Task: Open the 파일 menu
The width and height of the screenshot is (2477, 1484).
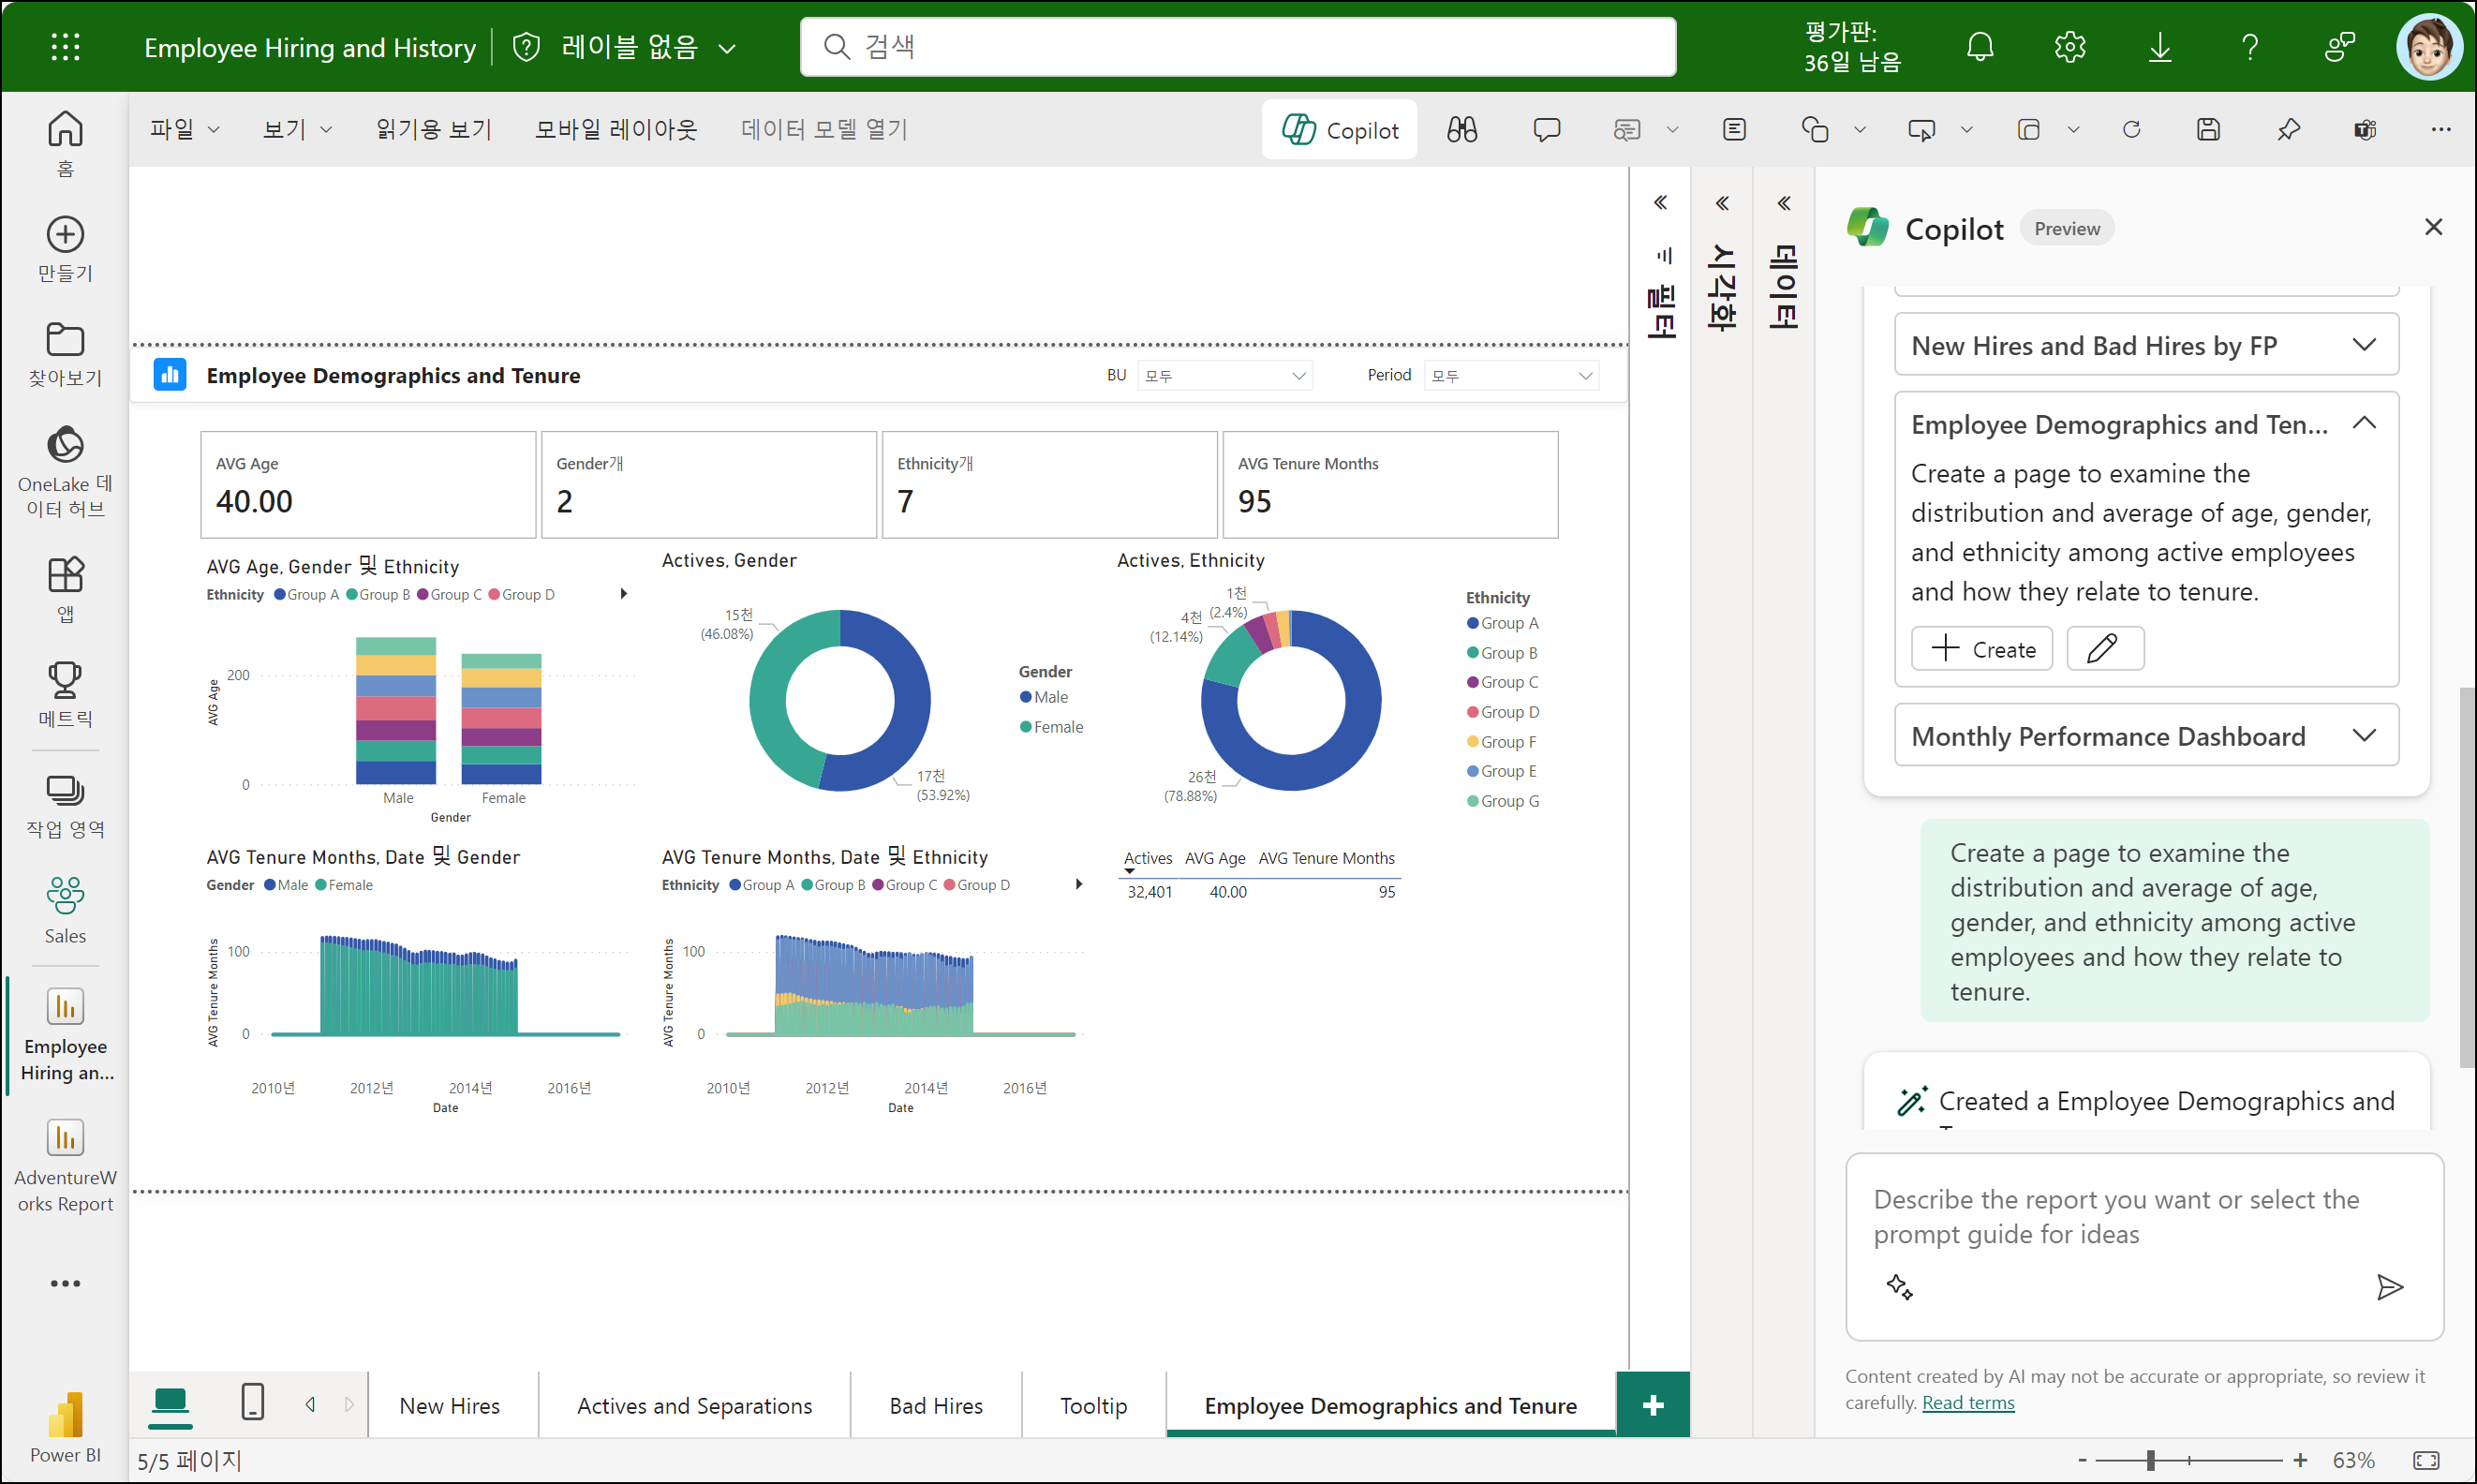Action: pos(184,130)
